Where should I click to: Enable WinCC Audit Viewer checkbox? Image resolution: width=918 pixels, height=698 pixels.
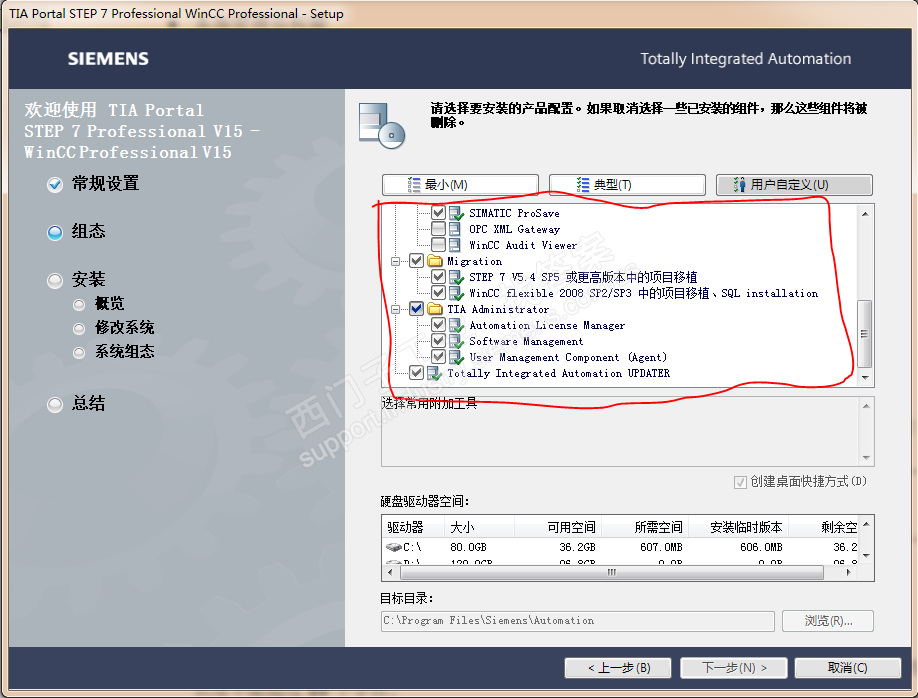(439, 244)
